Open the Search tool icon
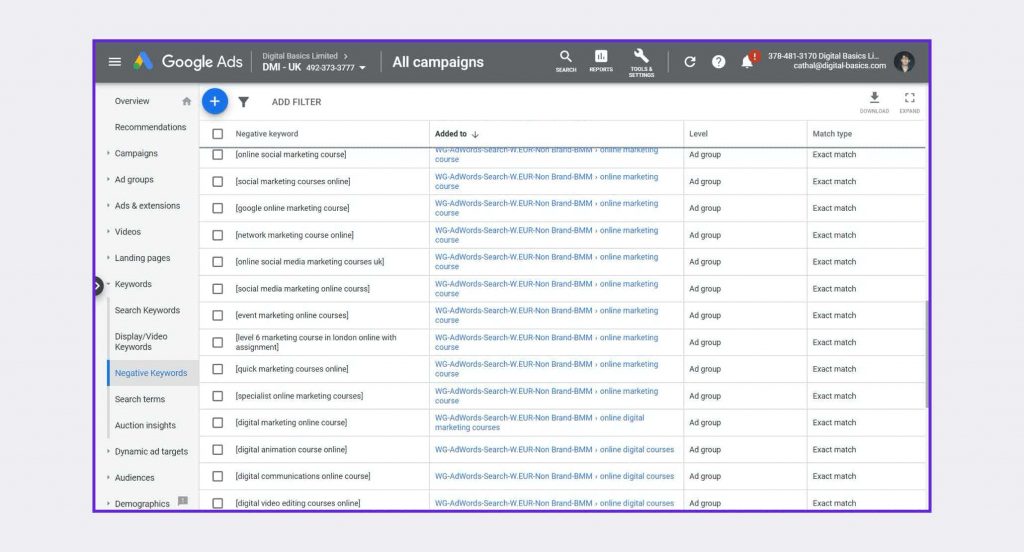The width and height of the screenshot is (1024, 552). [566, 61]
